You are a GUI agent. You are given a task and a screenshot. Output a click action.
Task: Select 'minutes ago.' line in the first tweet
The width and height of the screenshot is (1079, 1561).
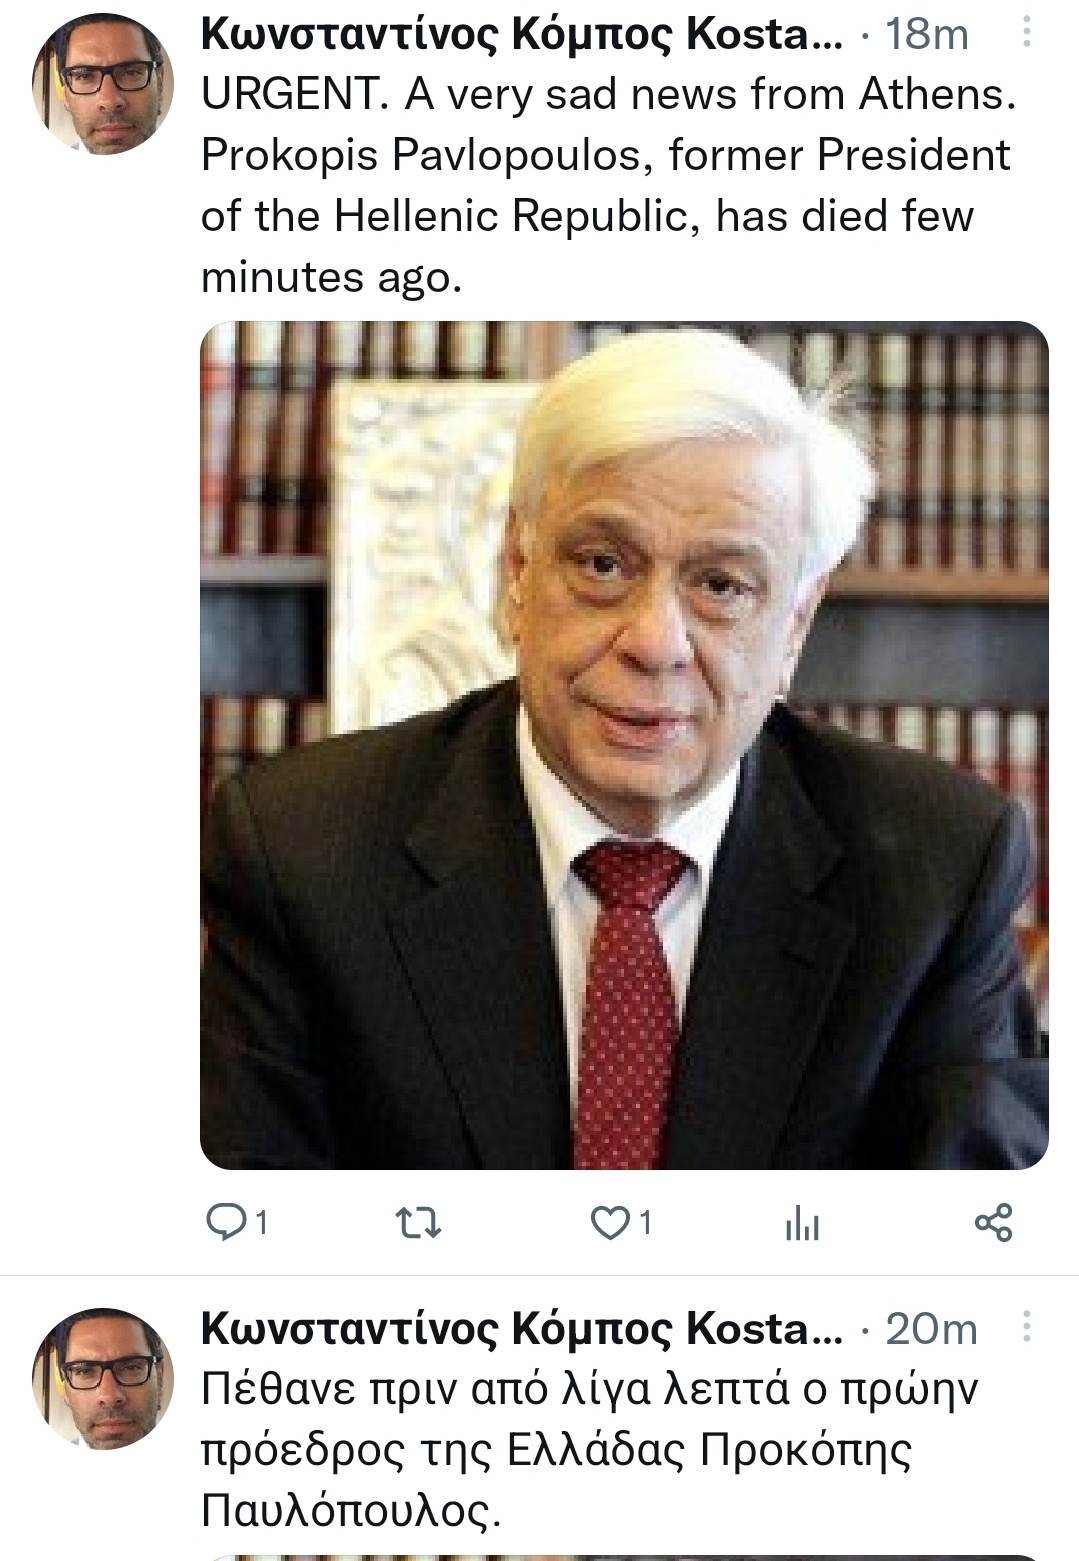[x=332, y=277]
